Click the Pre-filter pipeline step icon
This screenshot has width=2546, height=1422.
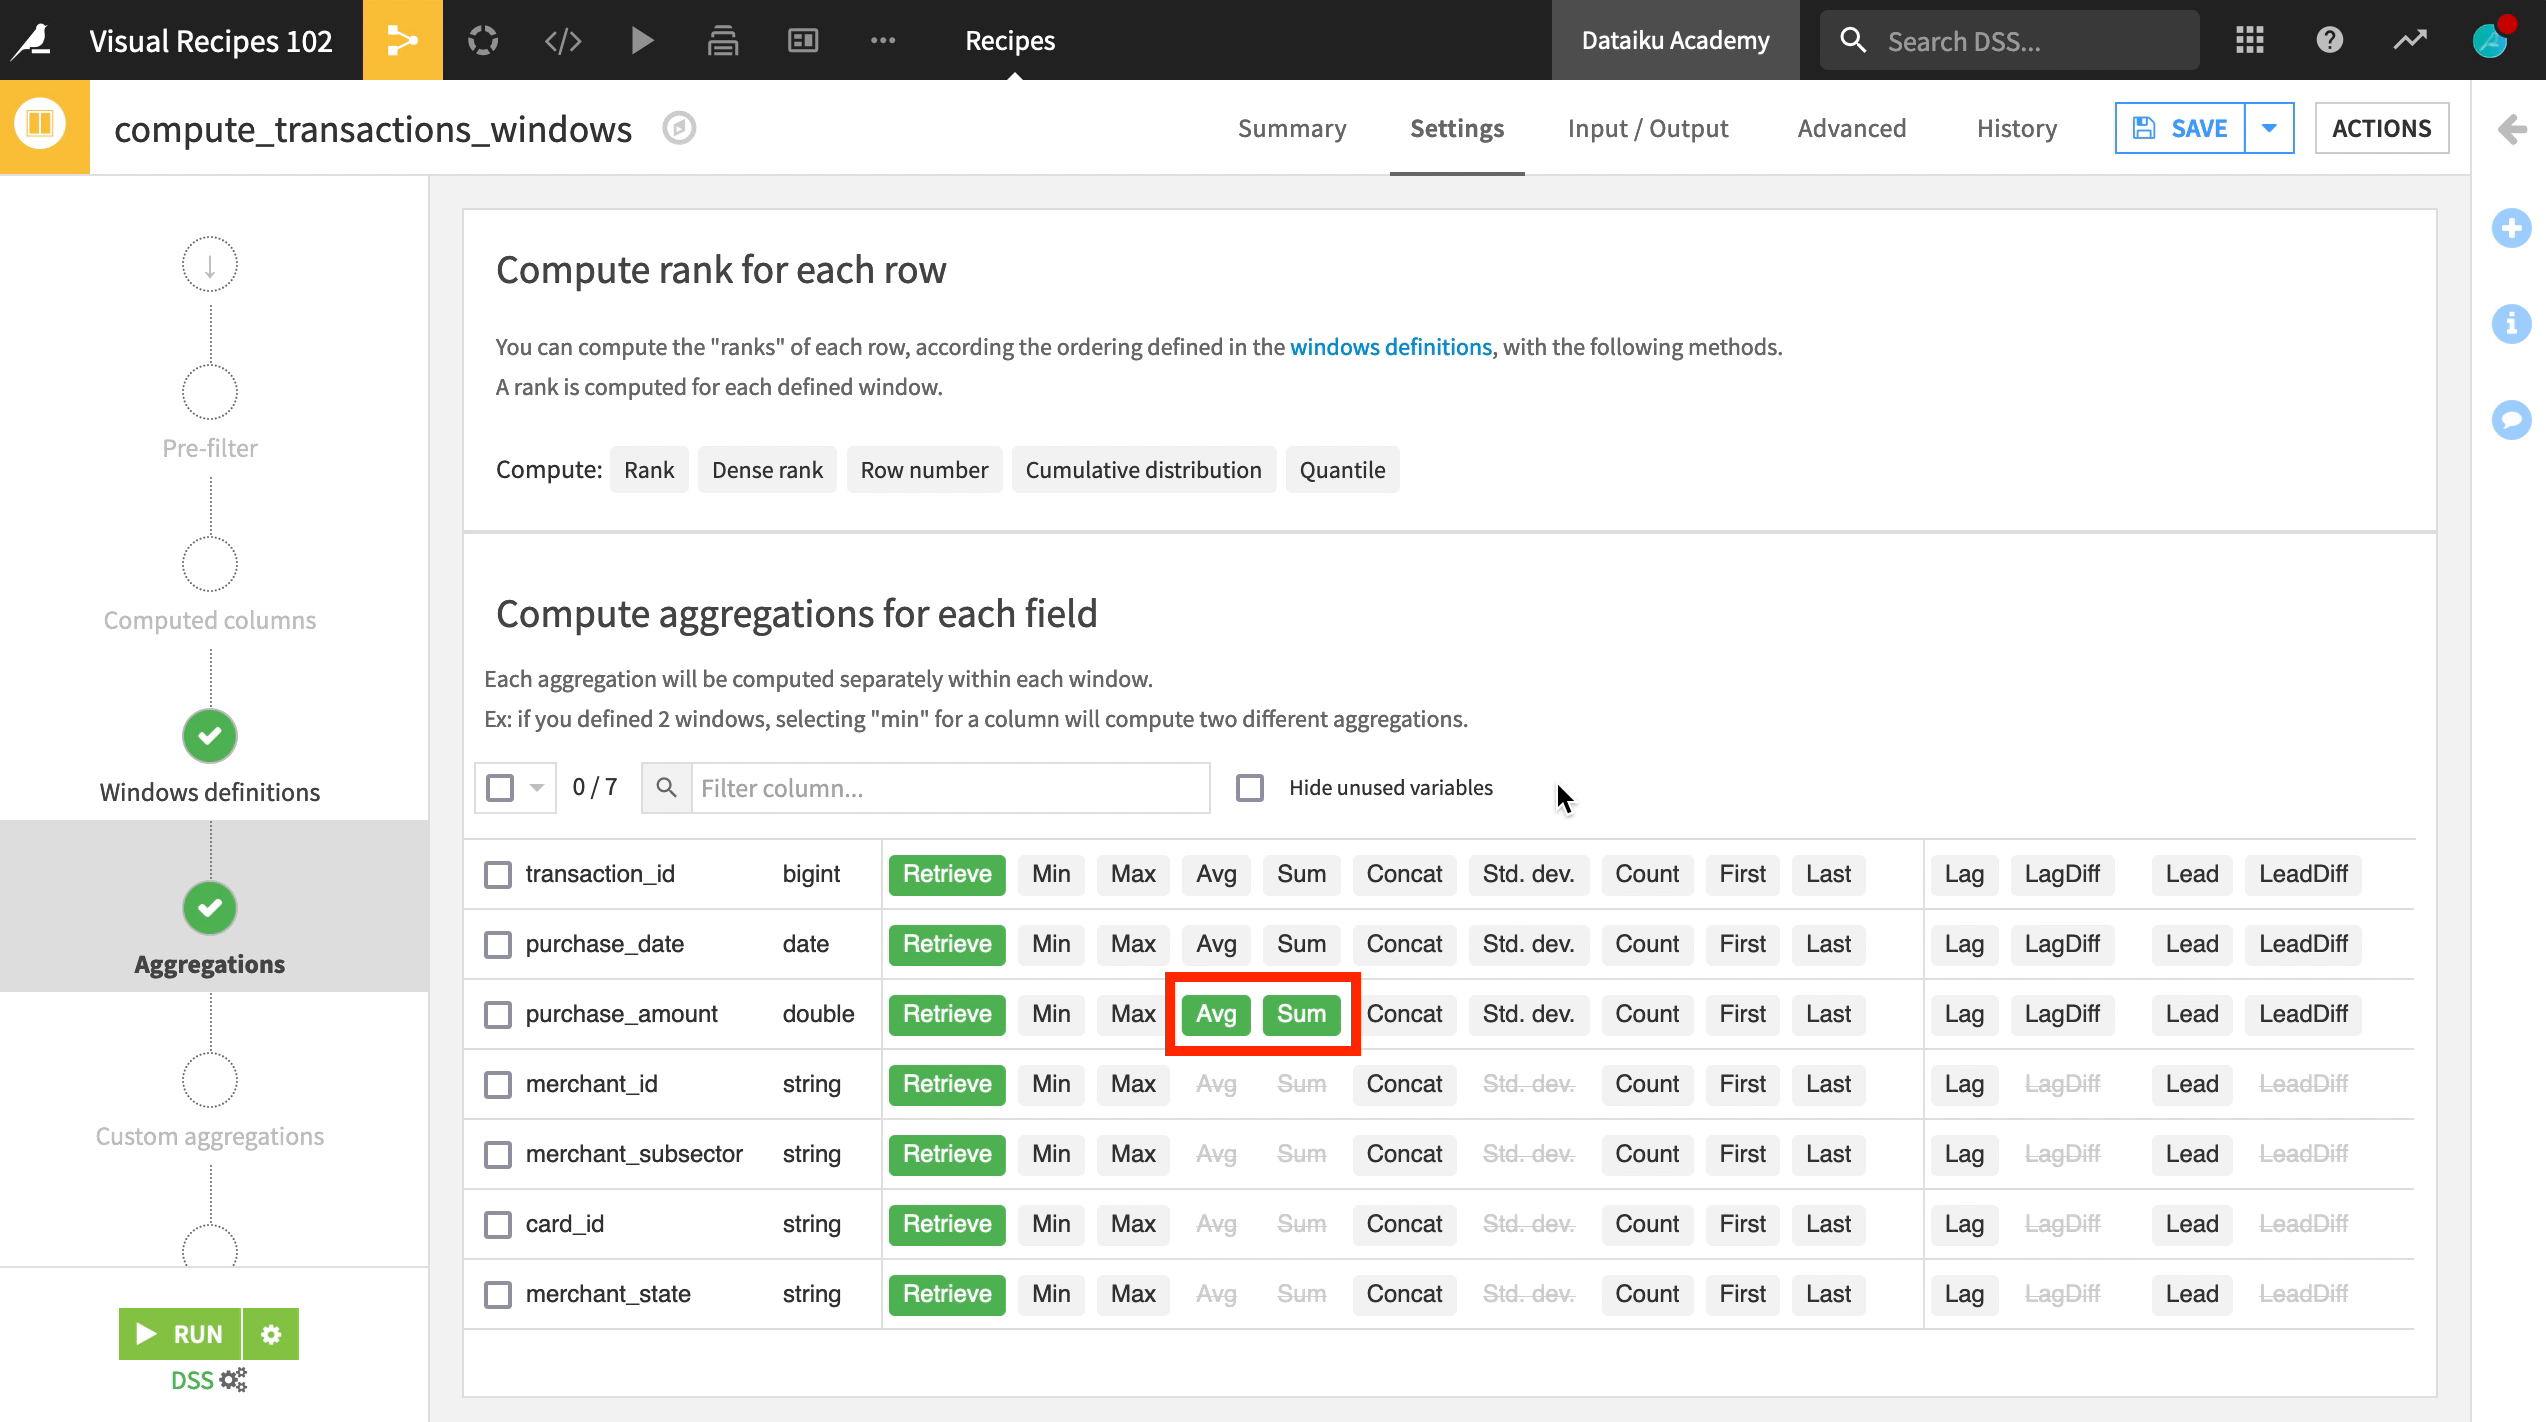tap(208, 390)
